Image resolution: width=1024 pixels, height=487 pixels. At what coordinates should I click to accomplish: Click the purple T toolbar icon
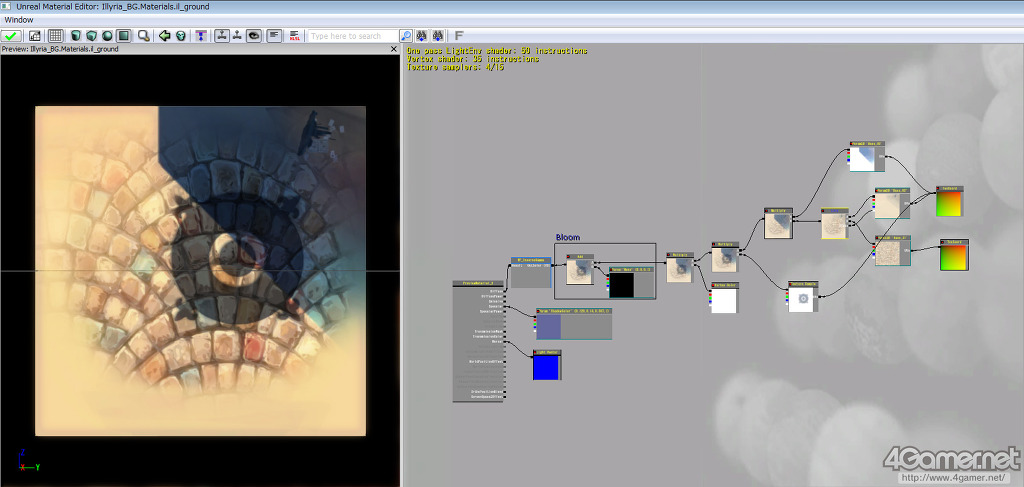coord(201,36)
